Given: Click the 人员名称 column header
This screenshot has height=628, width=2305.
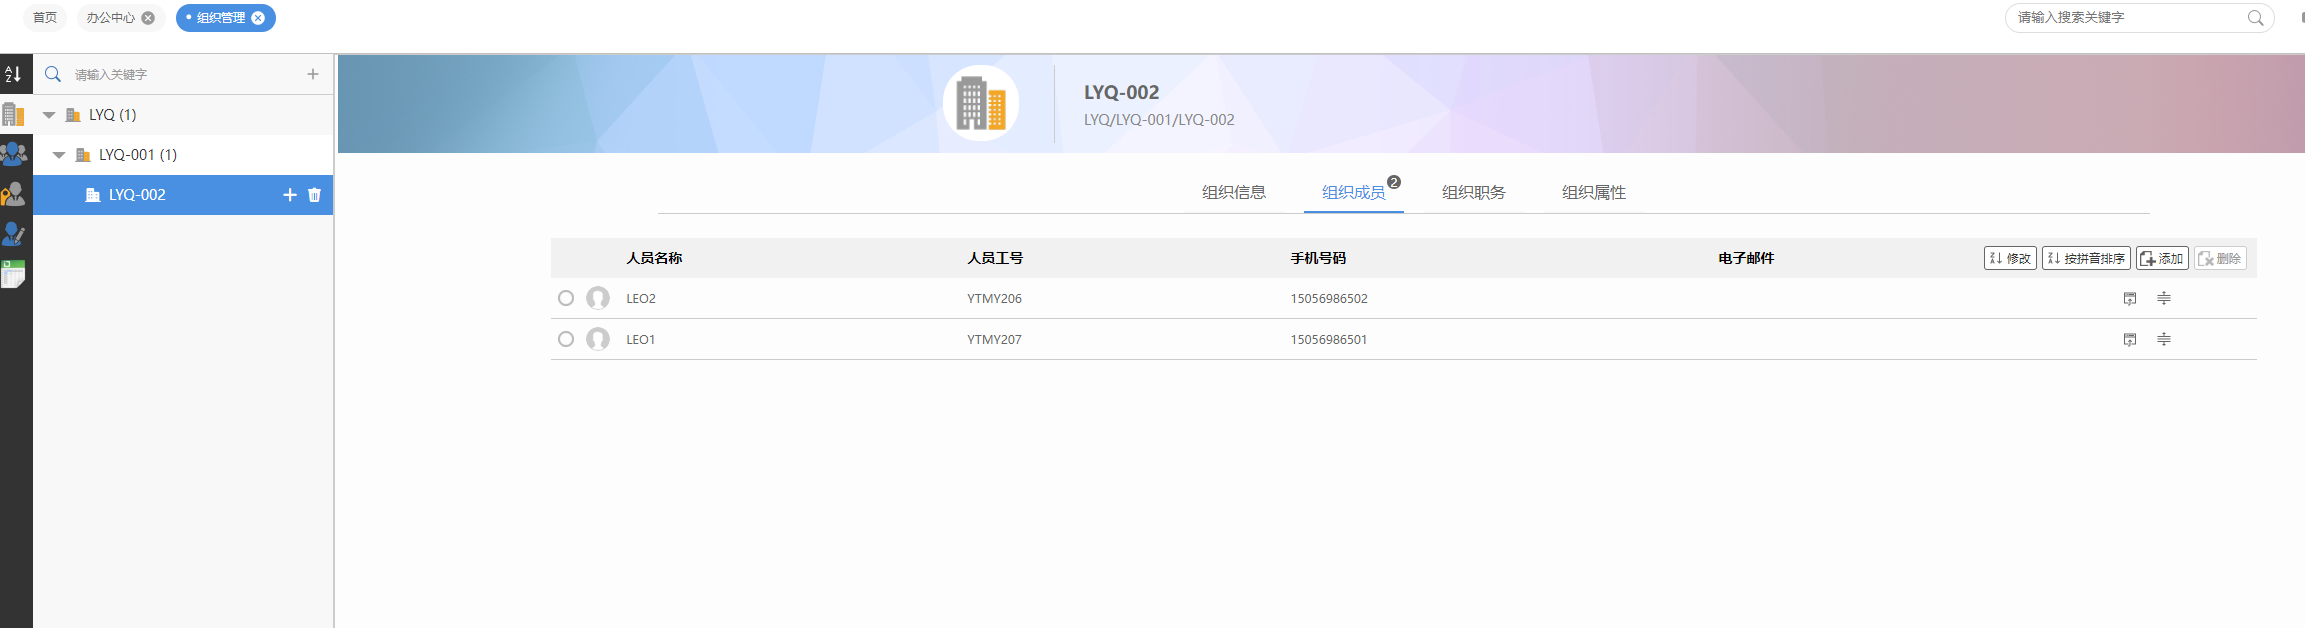Looking at the screenshot, I should (x=654, y=258).
